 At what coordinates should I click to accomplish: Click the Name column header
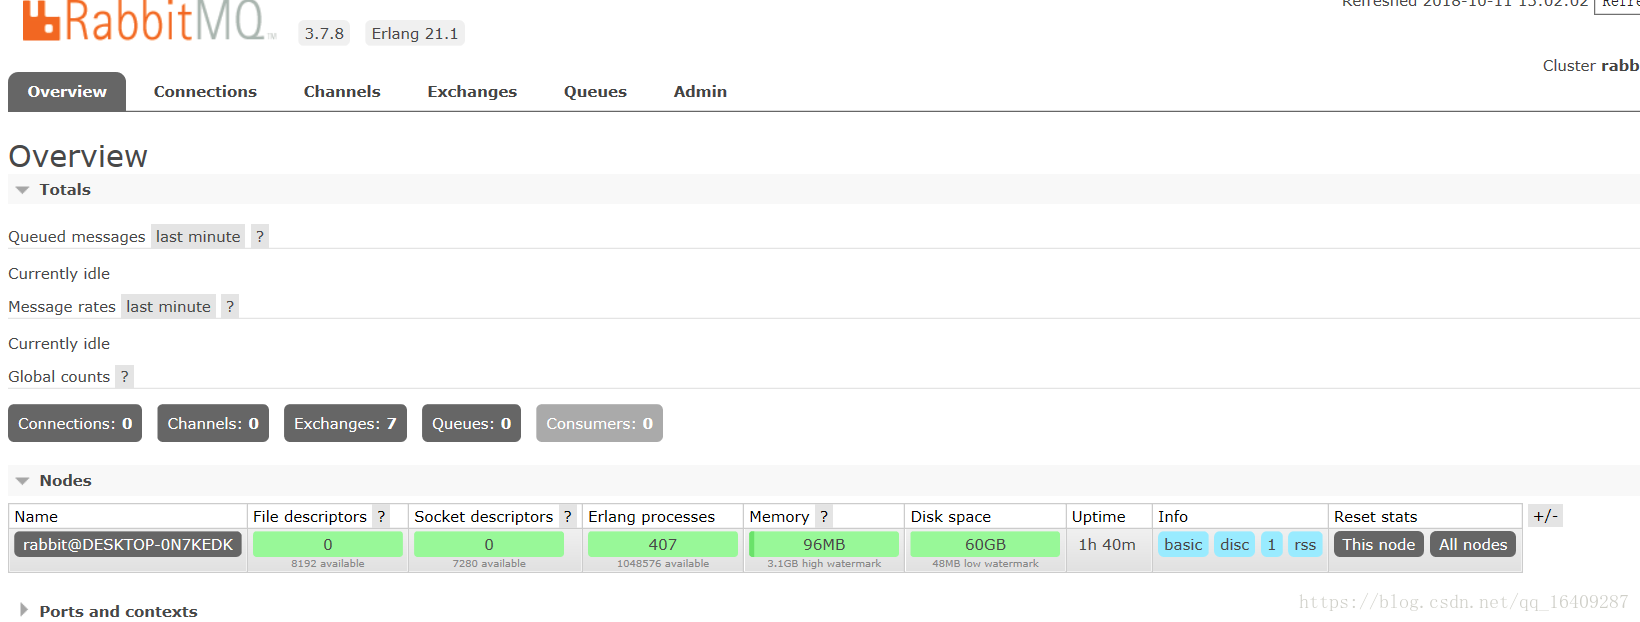click(36, 517)
